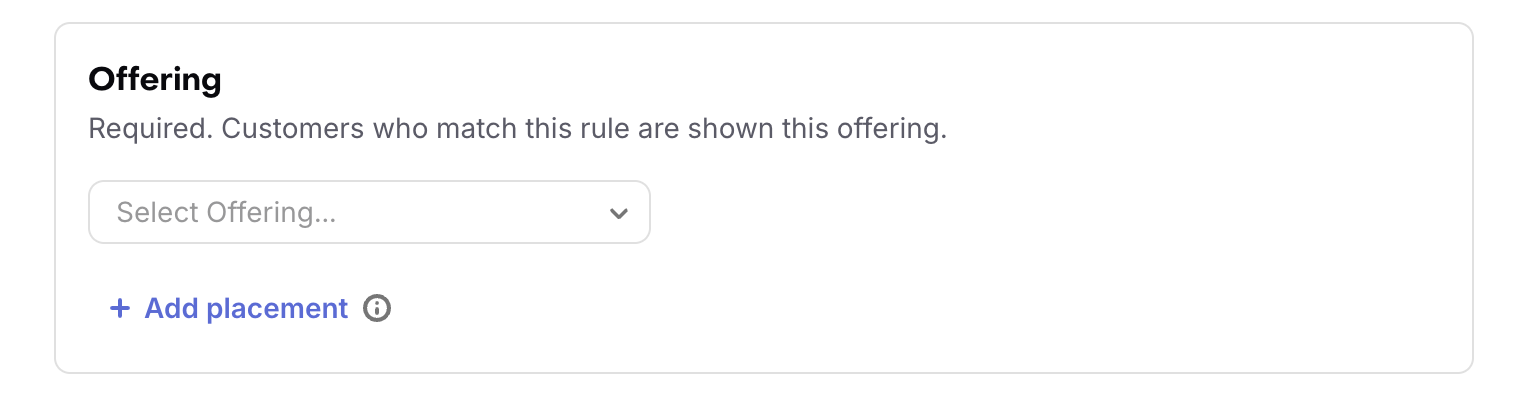Show placement help via circled i icon
1526x404 pixels.
[x=377, y=309]
